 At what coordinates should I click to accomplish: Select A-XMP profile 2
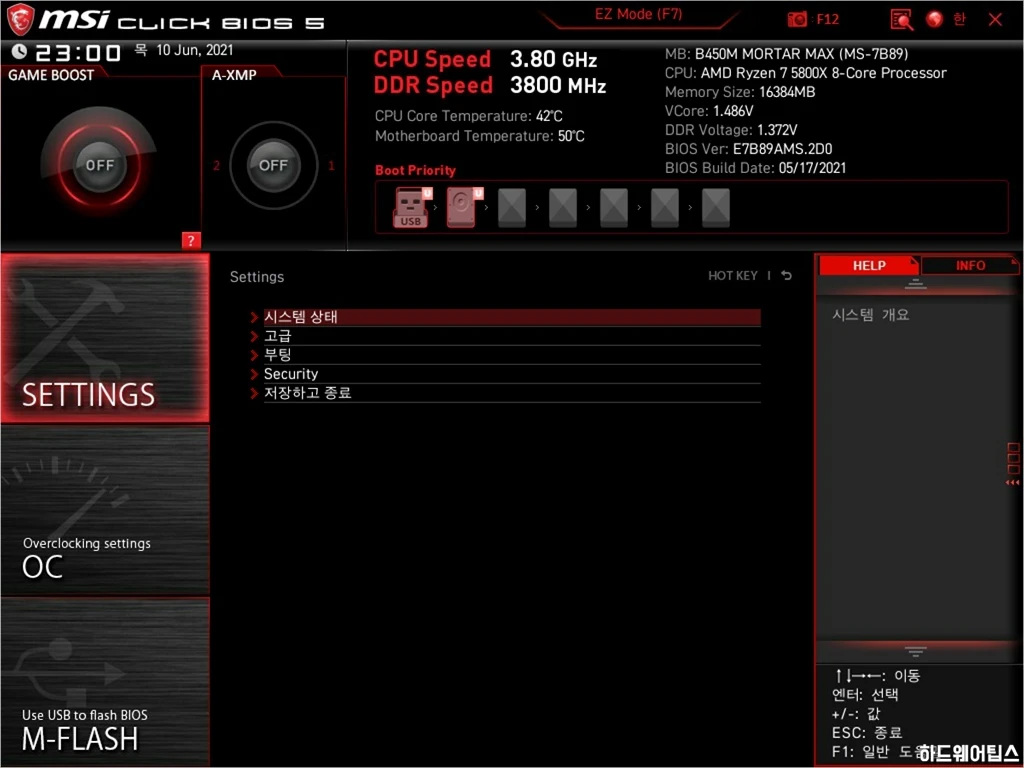216,165
